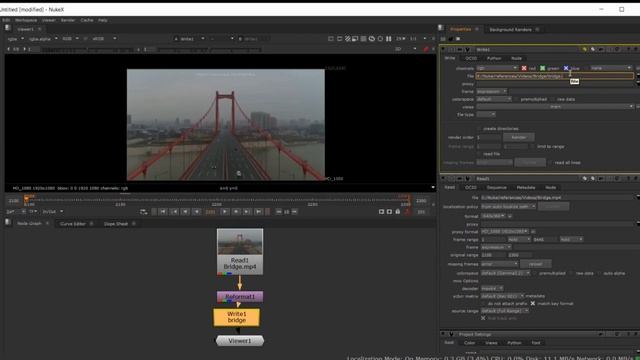Enable the read file checkbox
Screen dimensions: 640x360
point(479,154)
